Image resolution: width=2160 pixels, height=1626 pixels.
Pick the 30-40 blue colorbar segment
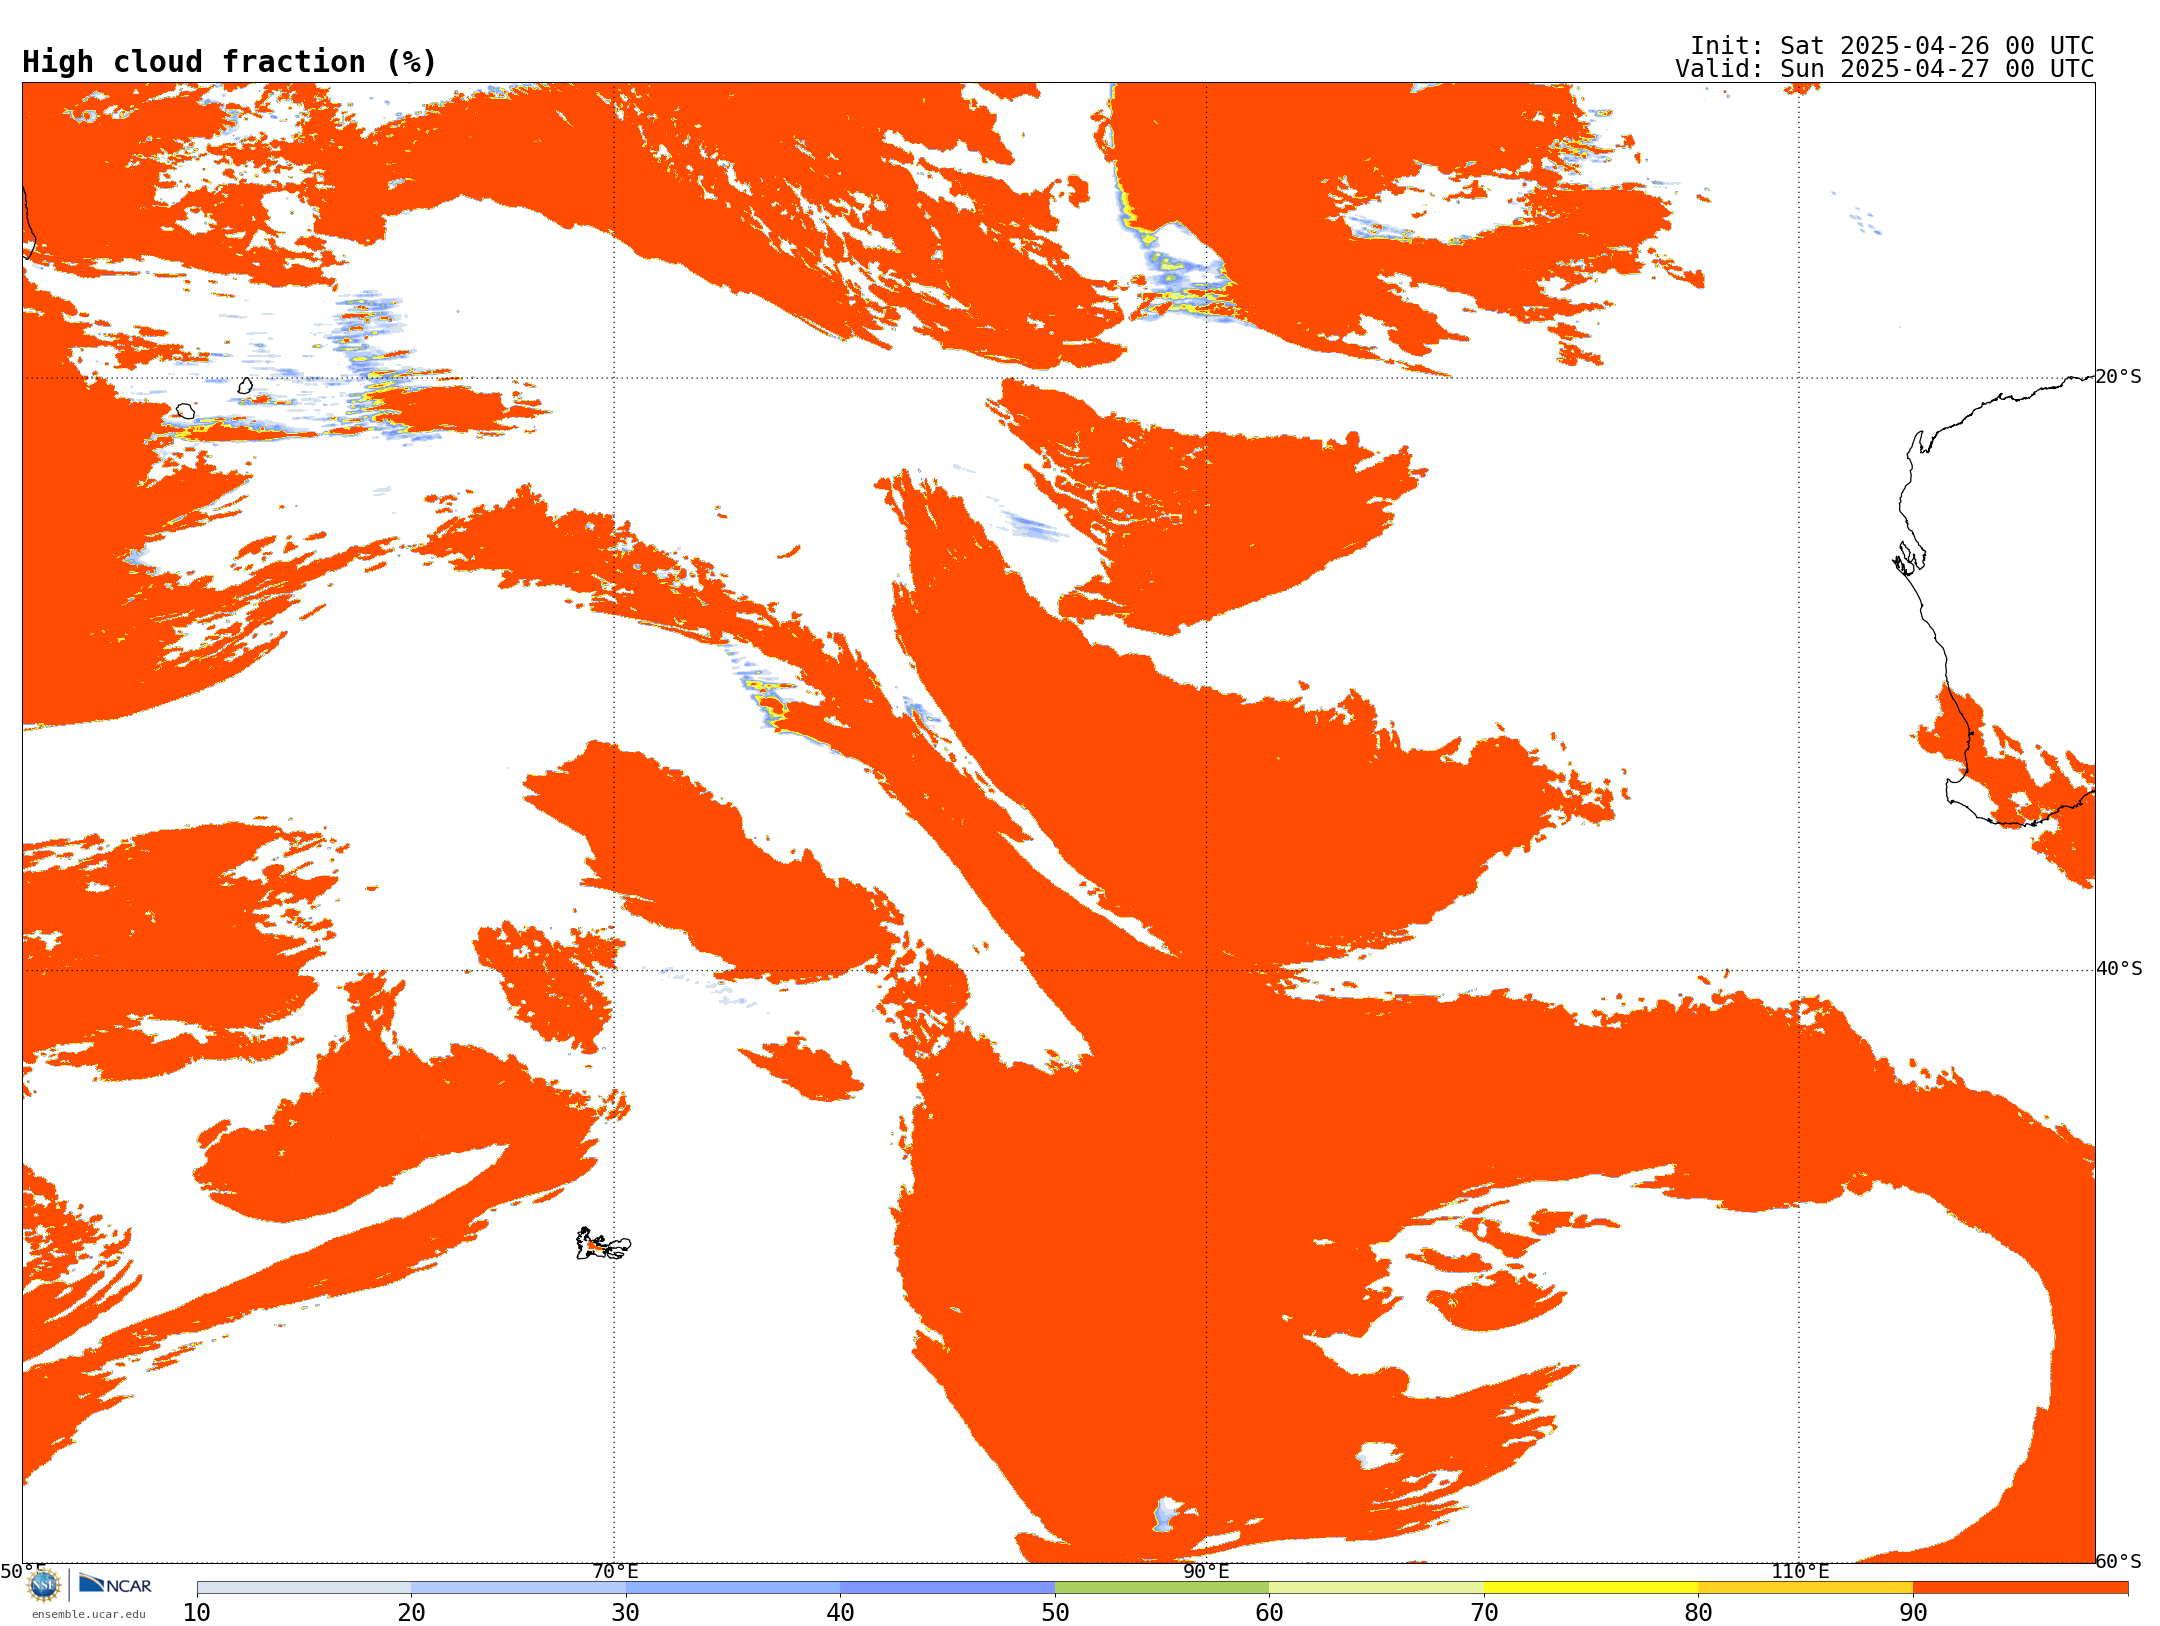733,1588
